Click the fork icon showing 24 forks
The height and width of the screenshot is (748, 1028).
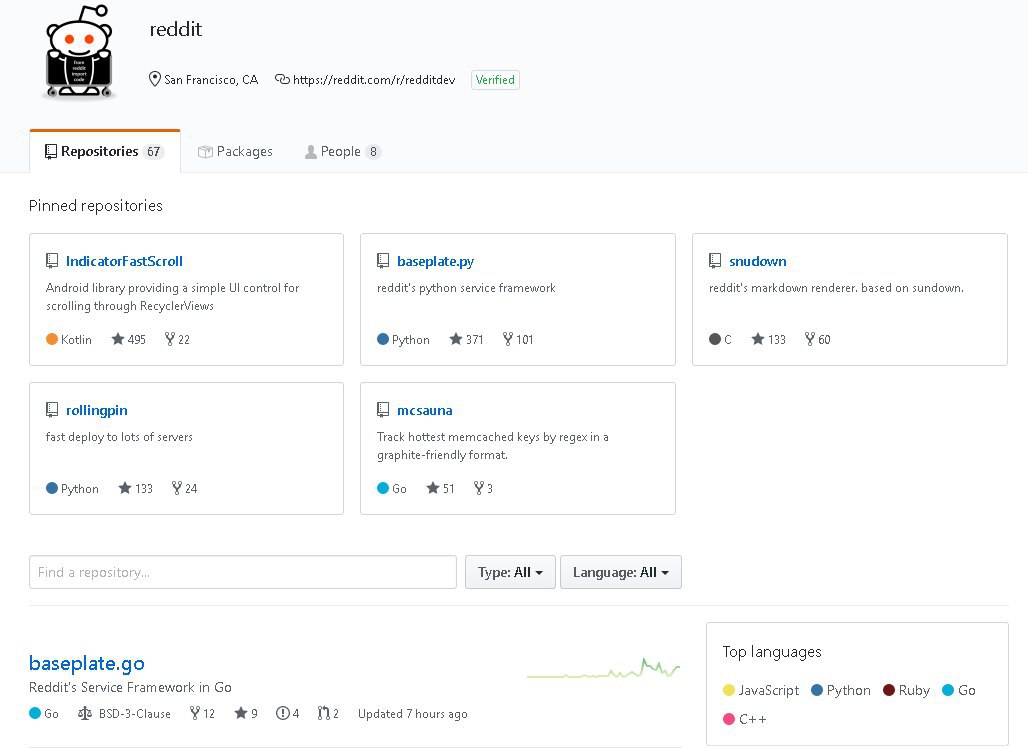click(x=177, y=488)
